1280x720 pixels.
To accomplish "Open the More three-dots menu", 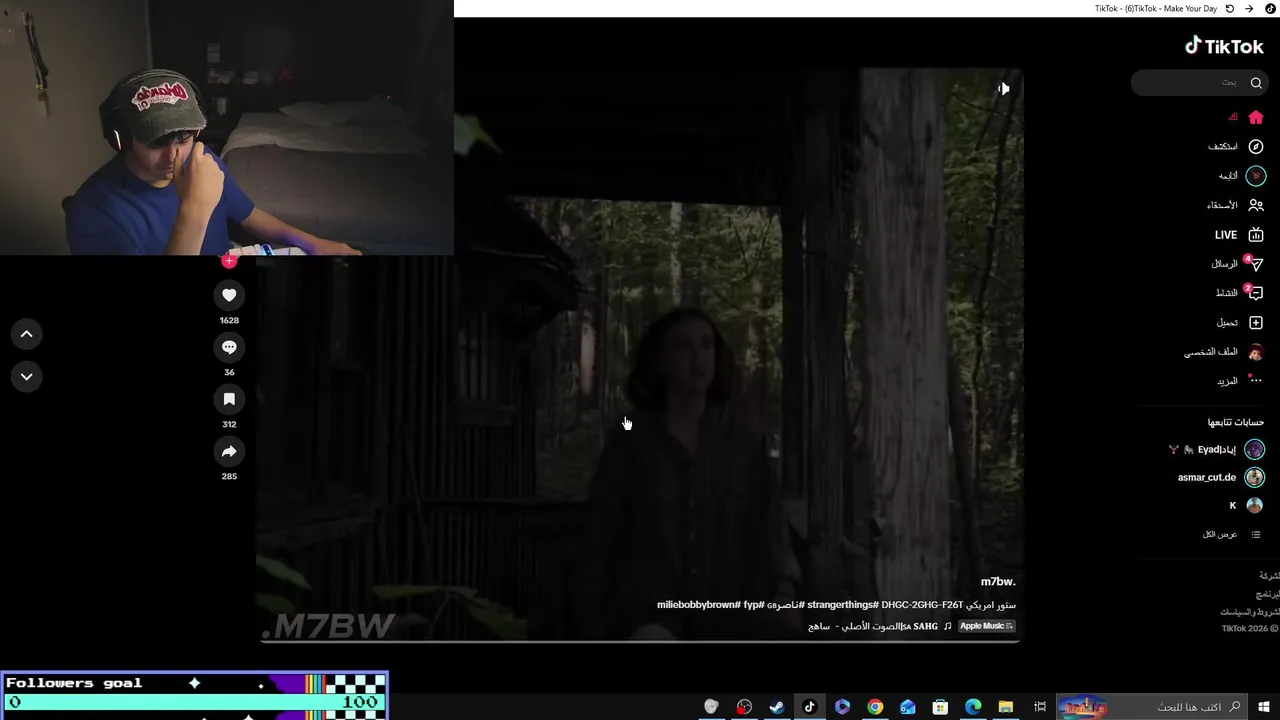I will point(1256,380).
